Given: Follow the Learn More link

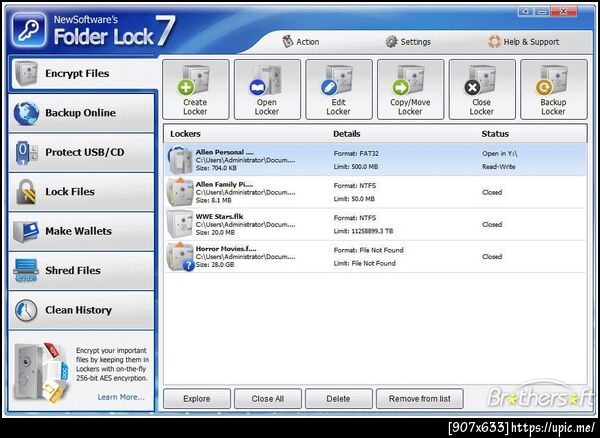Looking at the screenshot, I should coord(121,397).
